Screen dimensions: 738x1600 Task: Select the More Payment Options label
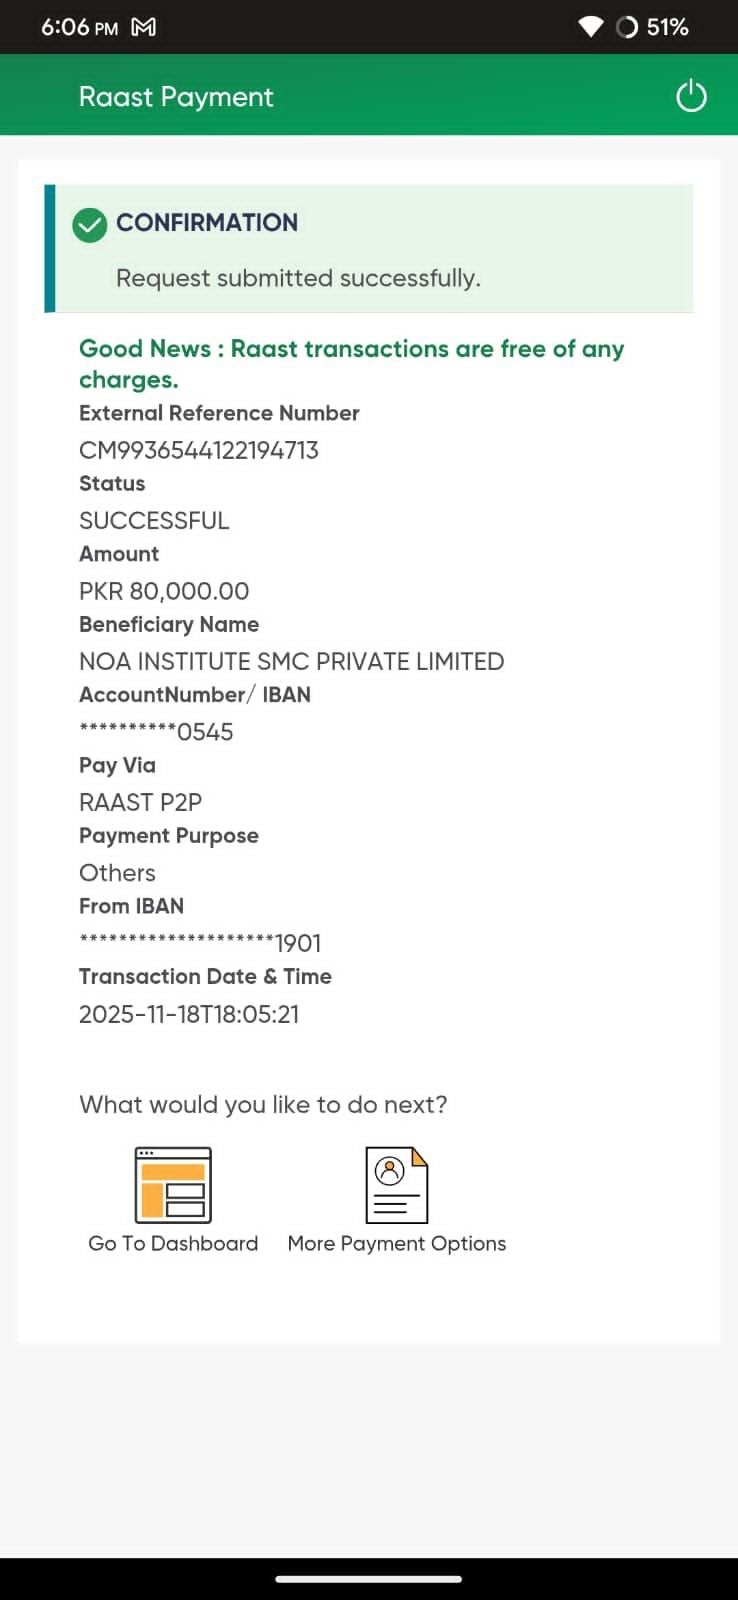tap(397, 1243)
